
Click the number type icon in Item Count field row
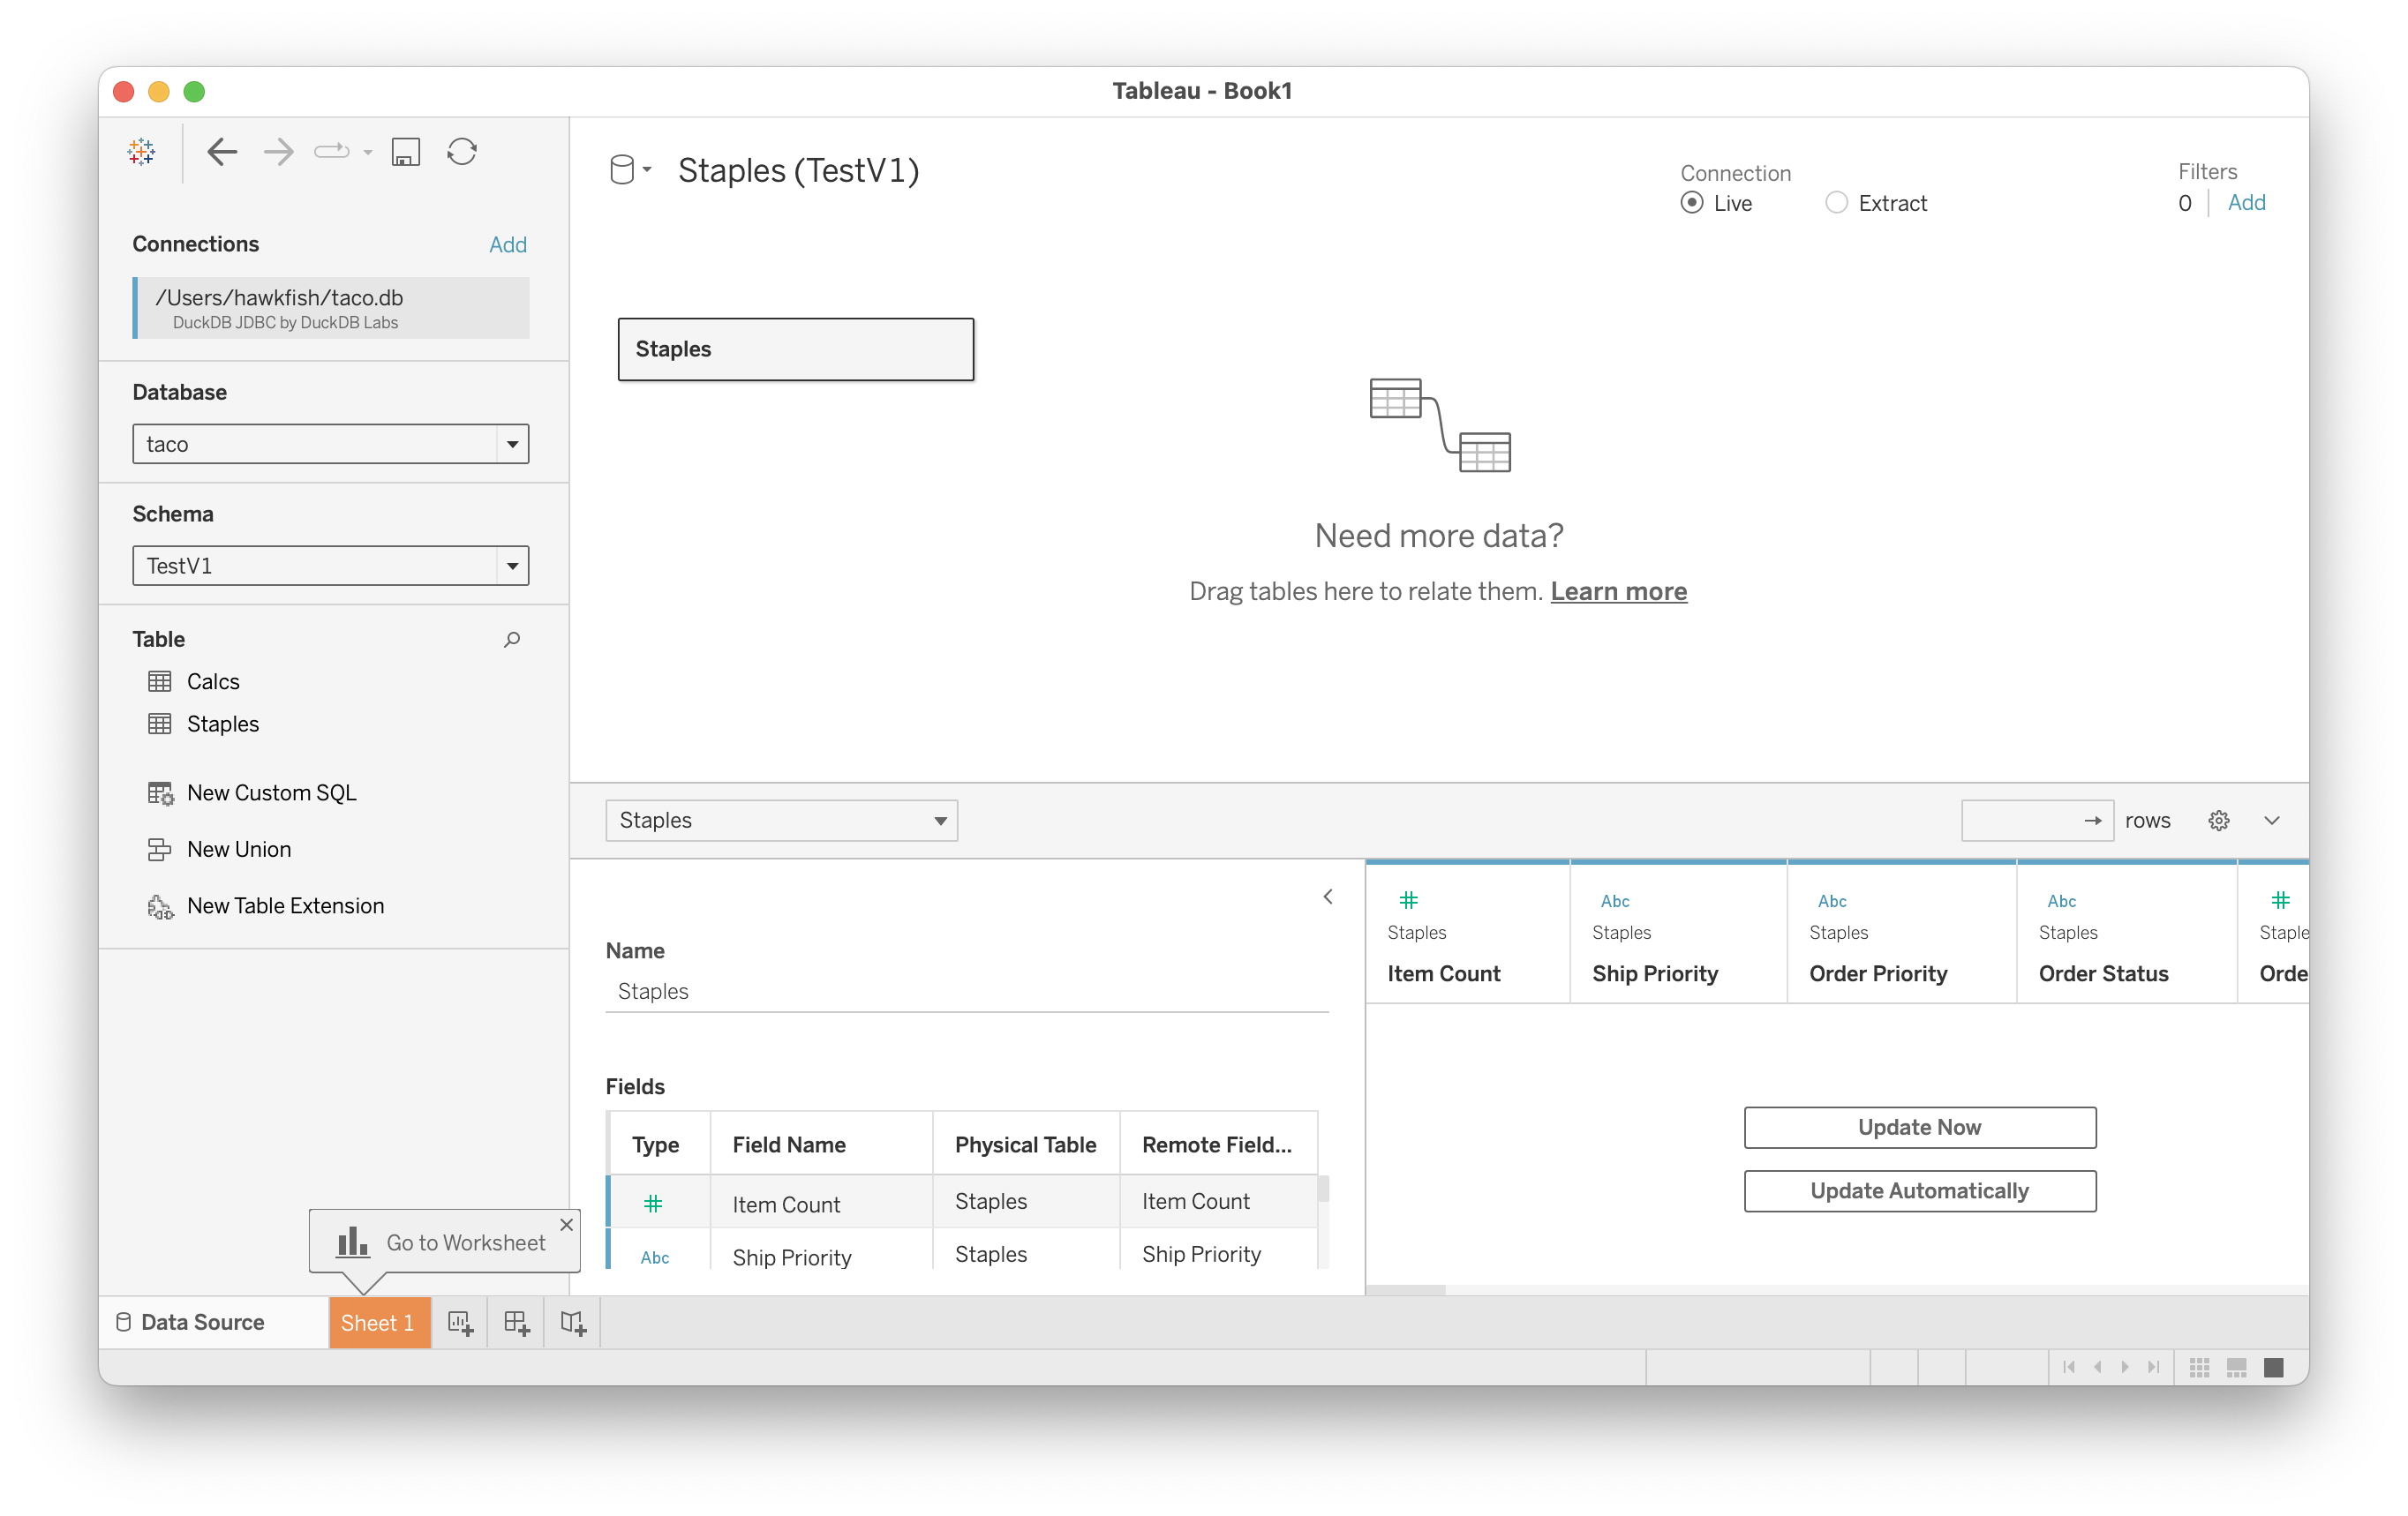(x=653, y=1204)
